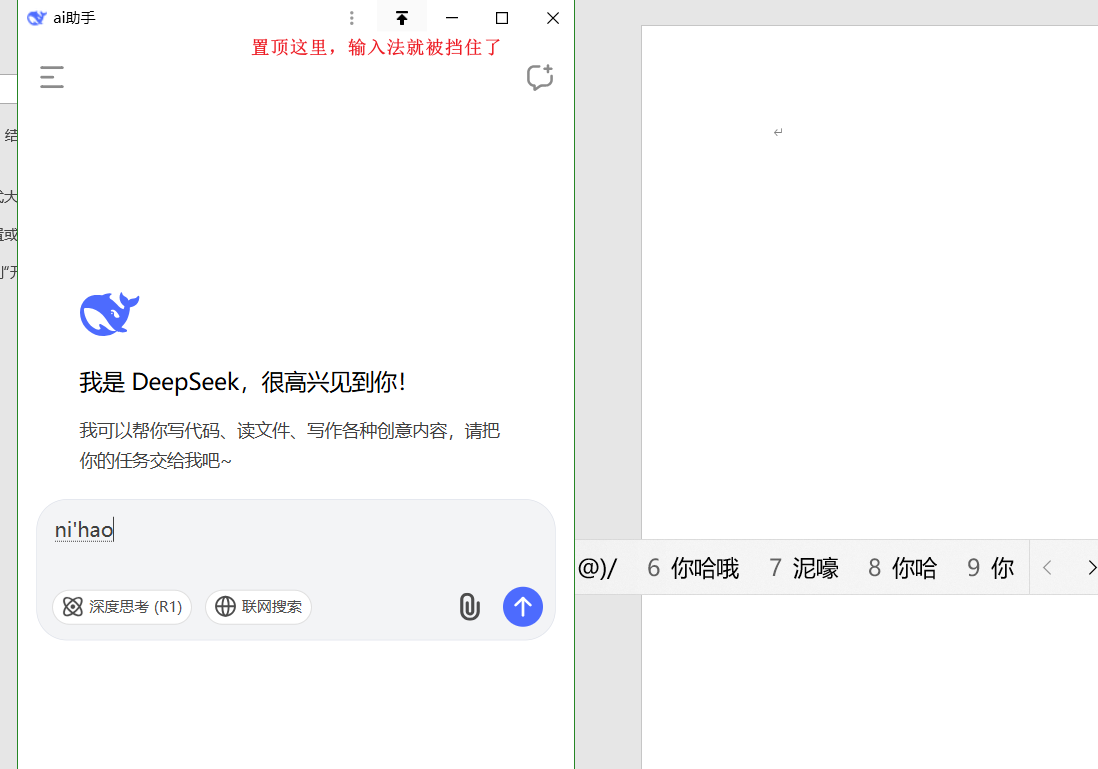Toggle 联网搜索 web search mode
This screenshot has width=1098, height=769.
click(x=258, y=607)
